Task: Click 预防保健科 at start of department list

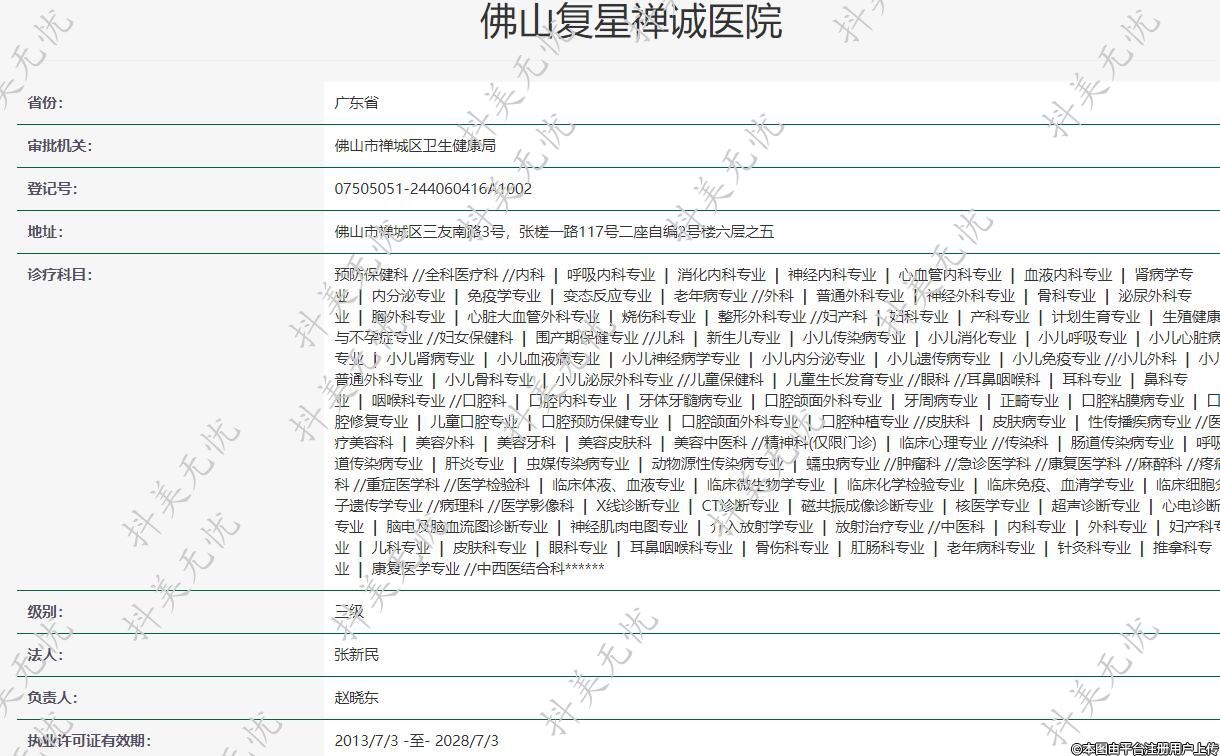Action: 371,275
